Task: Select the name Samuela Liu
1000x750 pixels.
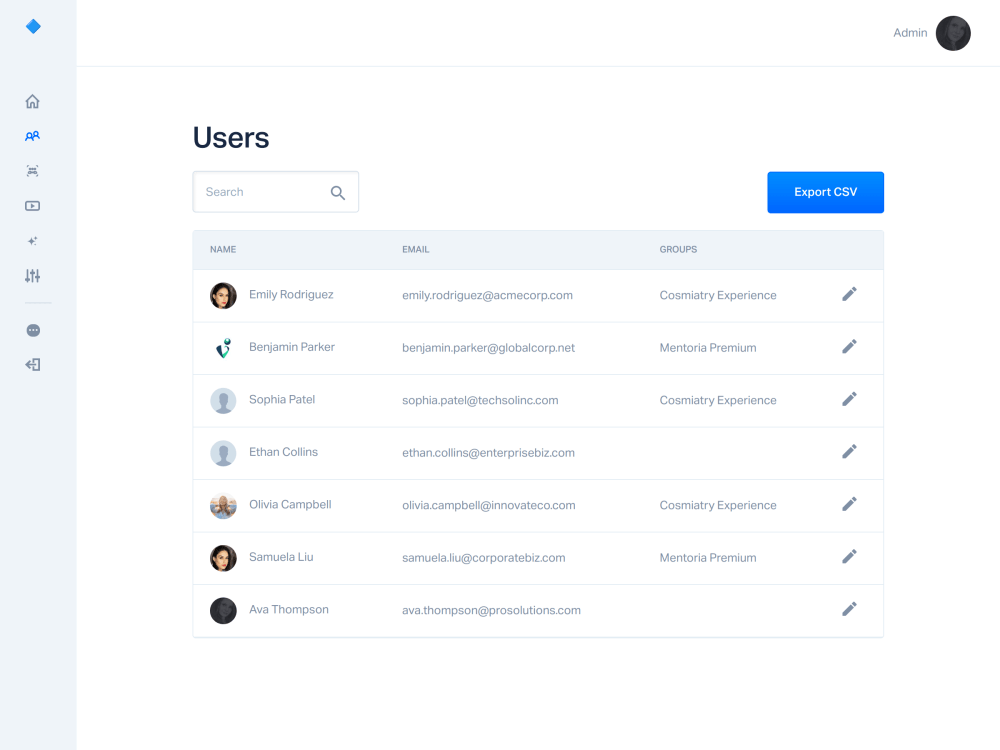Action: click(x=281, y=557)
